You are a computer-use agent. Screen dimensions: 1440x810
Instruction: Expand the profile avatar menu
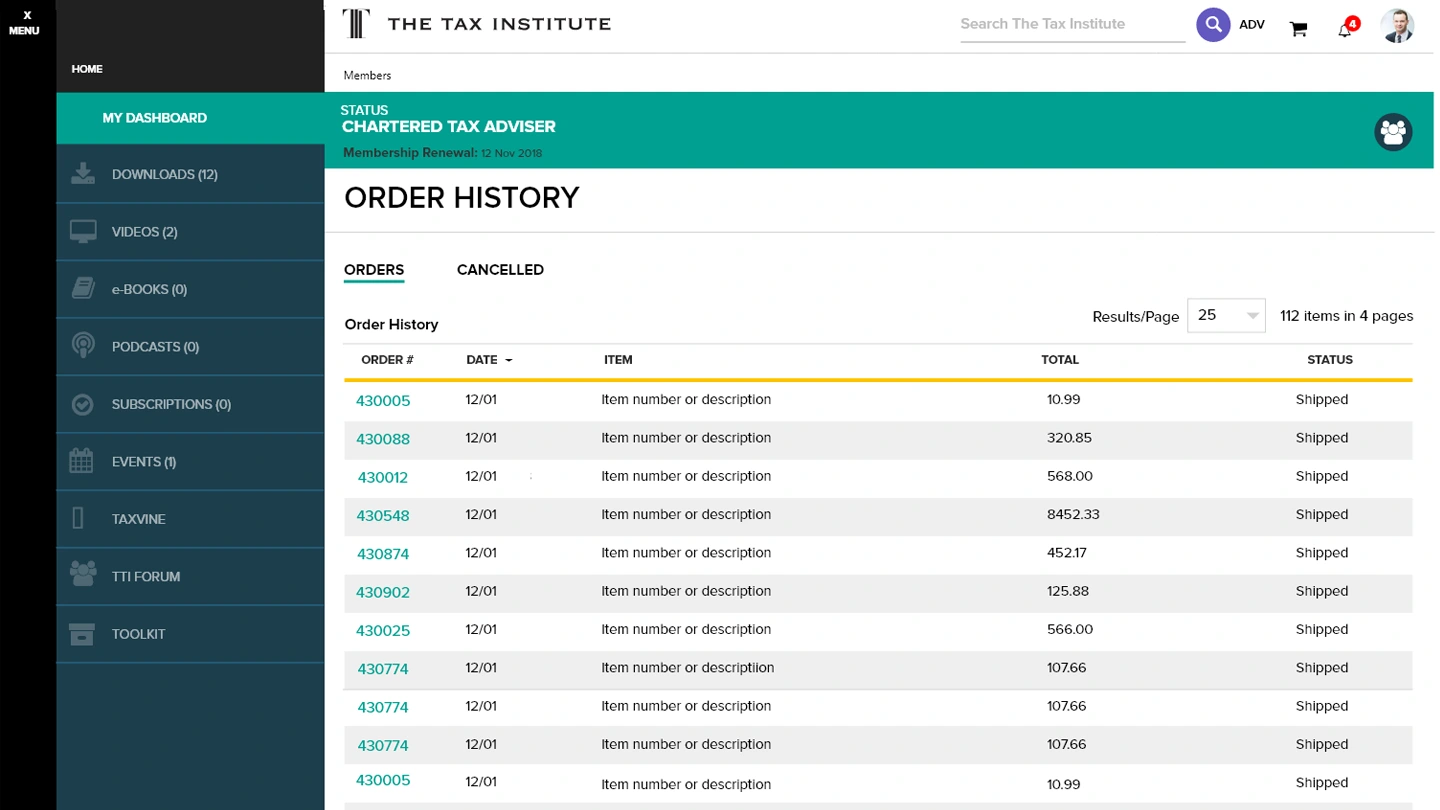point(1397,26)
